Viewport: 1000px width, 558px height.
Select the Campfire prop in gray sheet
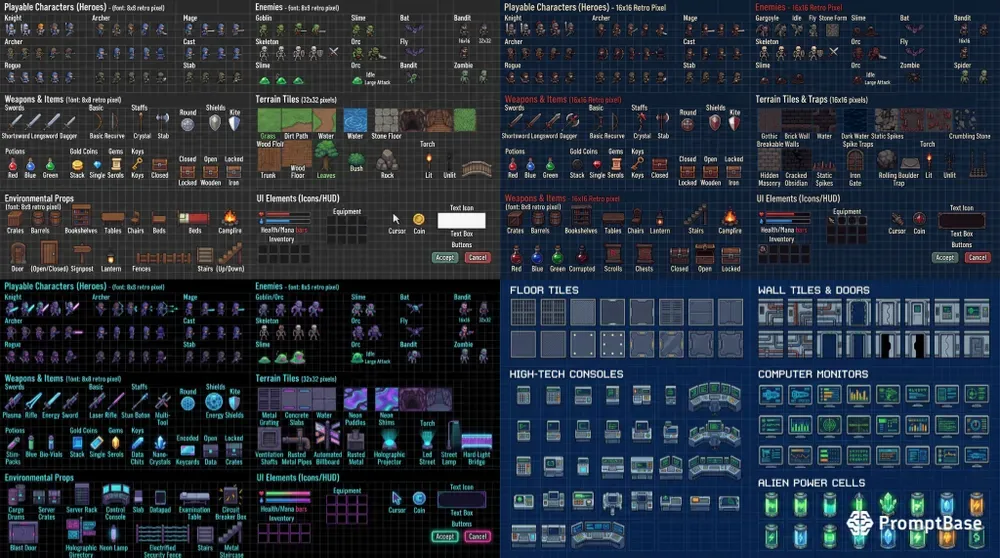(x=230, y=218)
